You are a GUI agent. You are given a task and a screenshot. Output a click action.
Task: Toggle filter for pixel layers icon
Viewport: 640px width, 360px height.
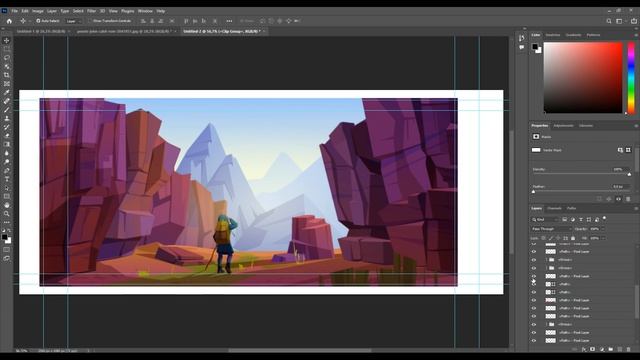pos(565,220)
